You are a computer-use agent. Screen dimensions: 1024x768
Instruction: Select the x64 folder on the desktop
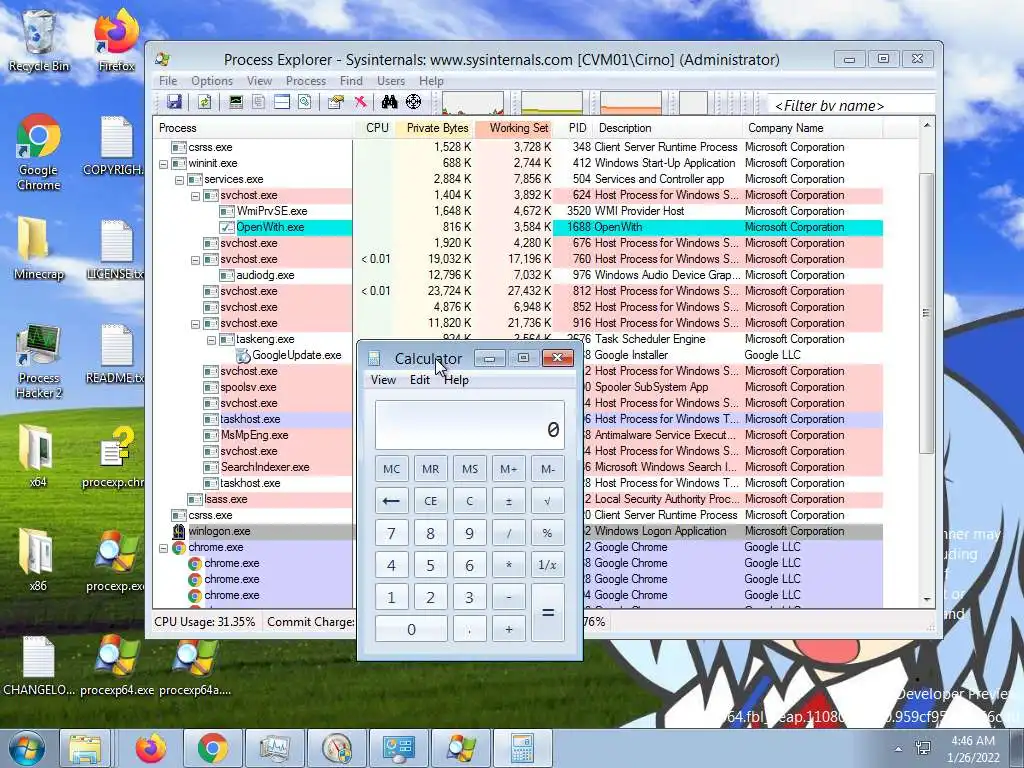(x=38, y=456)
